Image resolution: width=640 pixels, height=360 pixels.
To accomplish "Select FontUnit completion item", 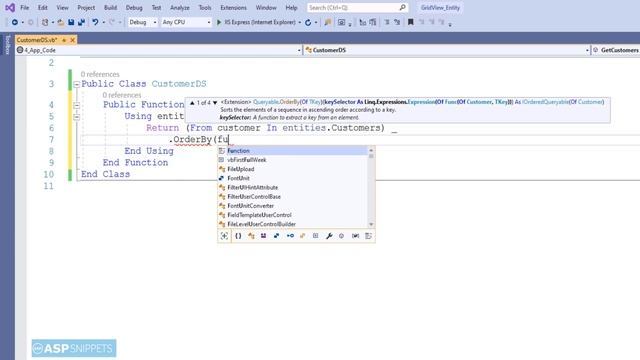I will pos(293,178).
